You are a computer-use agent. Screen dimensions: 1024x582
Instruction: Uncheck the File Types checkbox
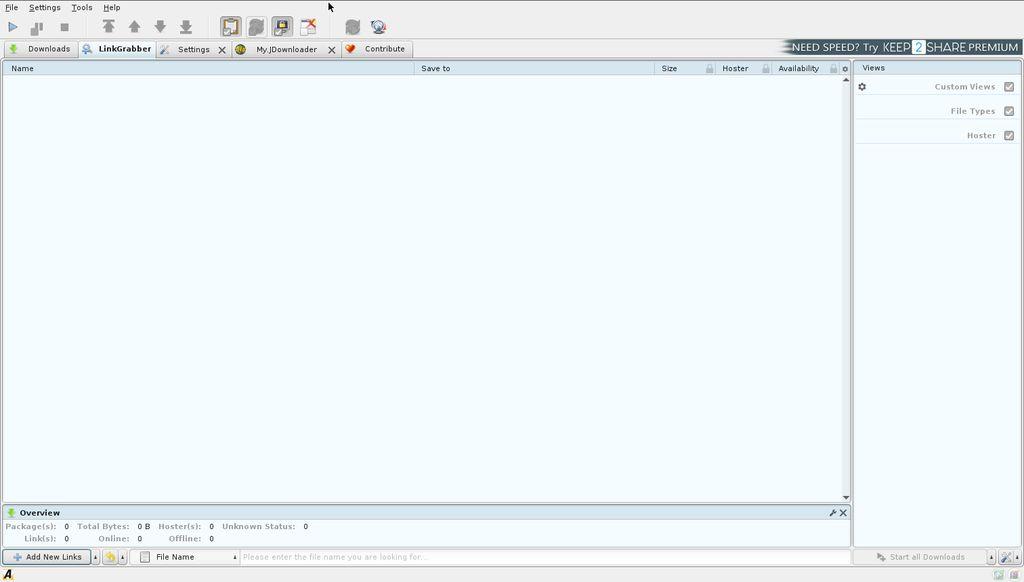click(x=1008, y=111)
